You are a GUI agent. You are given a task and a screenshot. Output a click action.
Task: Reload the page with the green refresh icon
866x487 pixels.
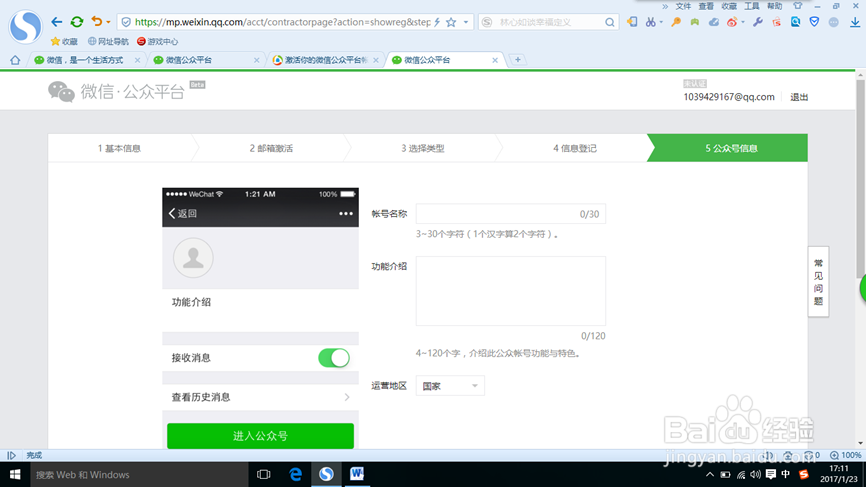77,22
